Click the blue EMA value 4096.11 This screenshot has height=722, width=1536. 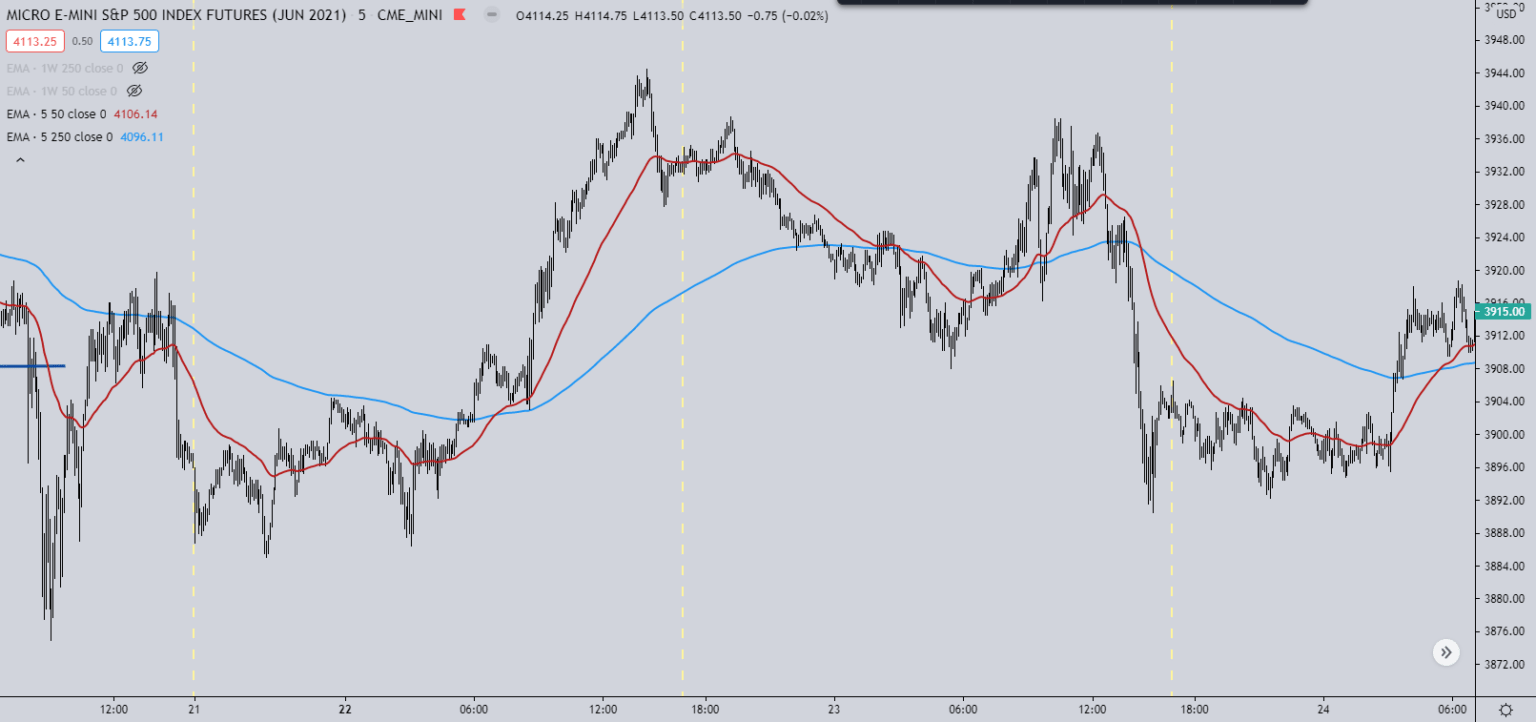pos(142,137)
